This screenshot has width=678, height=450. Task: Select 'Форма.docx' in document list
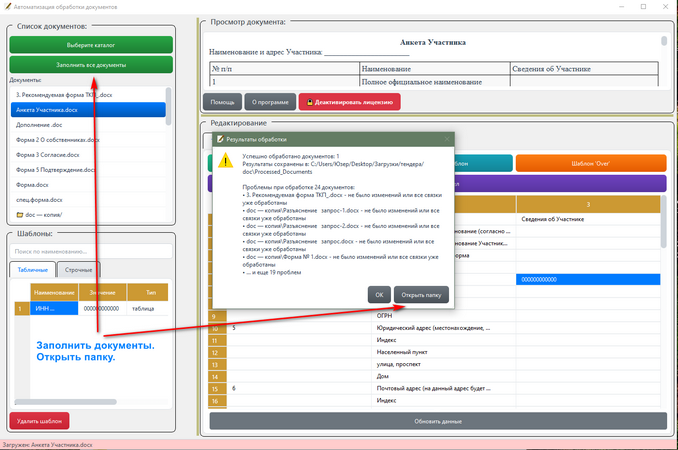tap(88, 185)
